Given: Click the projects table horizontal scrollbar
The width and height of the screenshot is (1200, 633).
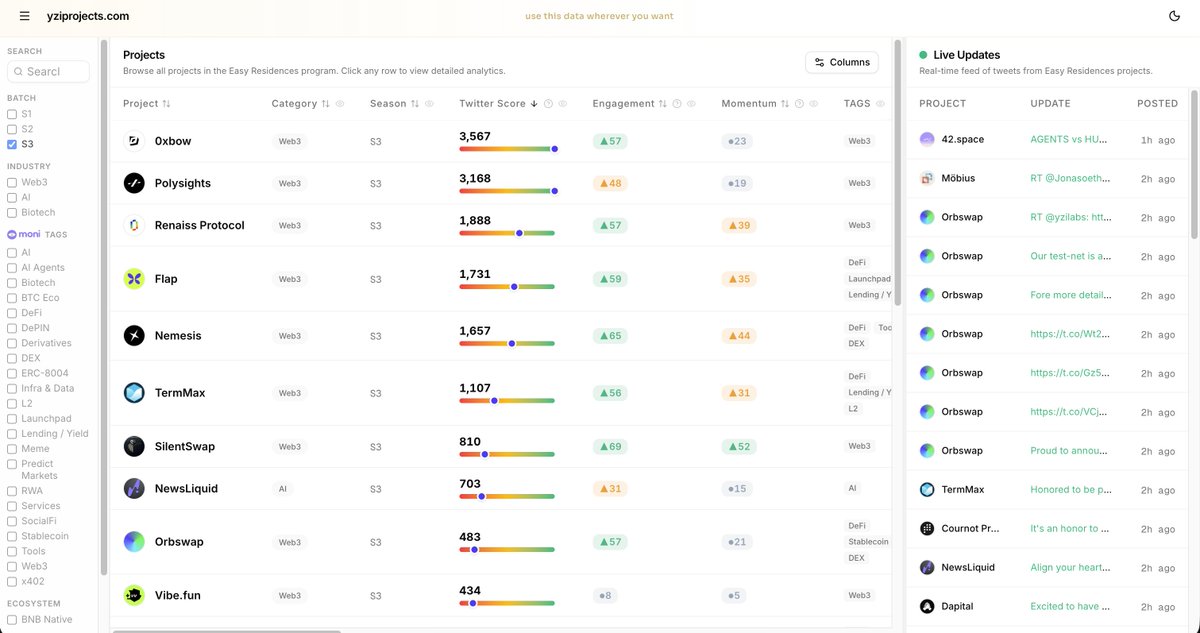Looking at the screenshot, I should (x=226, y=631).
